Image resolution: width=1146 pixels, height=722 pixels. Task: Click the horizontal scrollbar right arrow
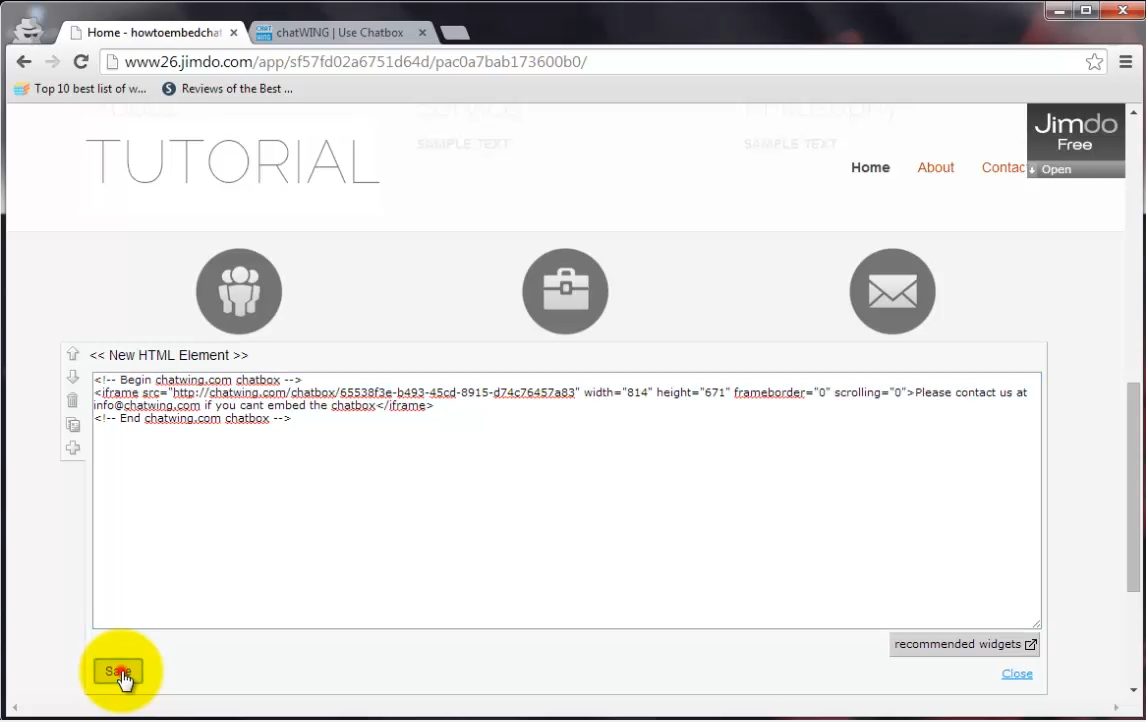tap(1116, 707)
